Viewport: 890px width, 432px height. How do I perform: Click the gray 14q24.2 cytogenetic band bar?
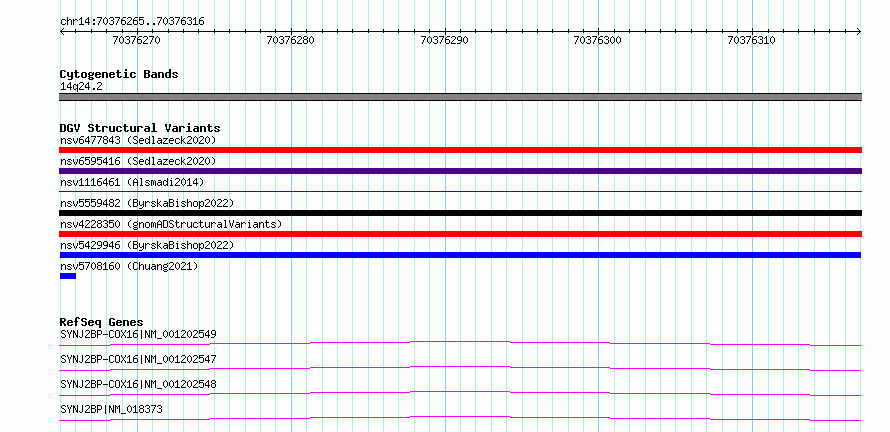pyautogui.click(x=460, y=97)
